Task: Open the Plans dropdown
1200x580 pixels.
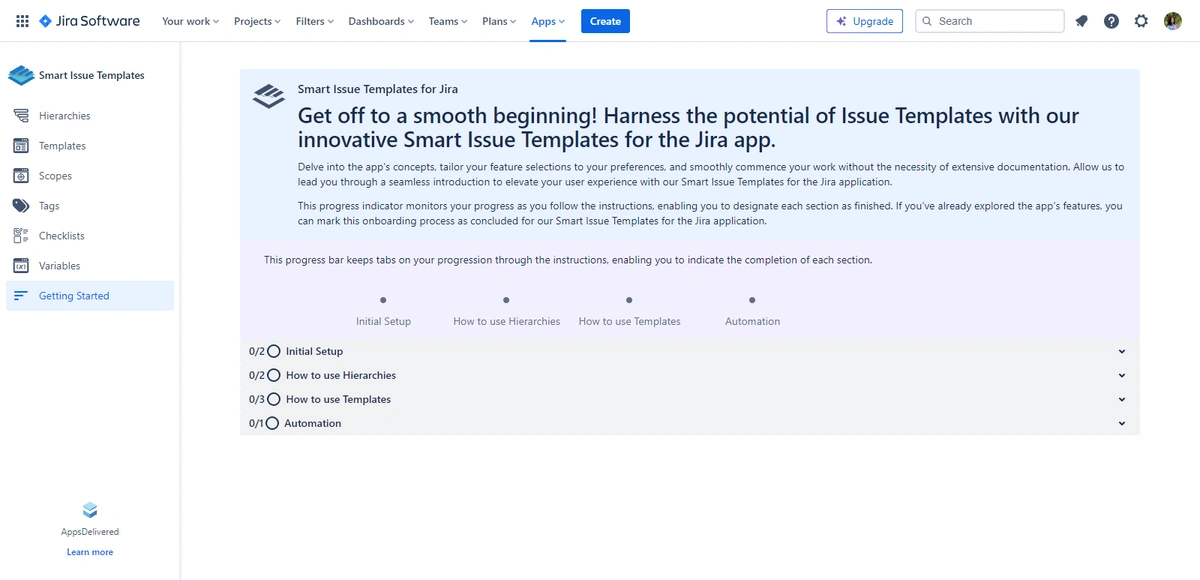Action: pyautogui.click(x=499, y=21)
